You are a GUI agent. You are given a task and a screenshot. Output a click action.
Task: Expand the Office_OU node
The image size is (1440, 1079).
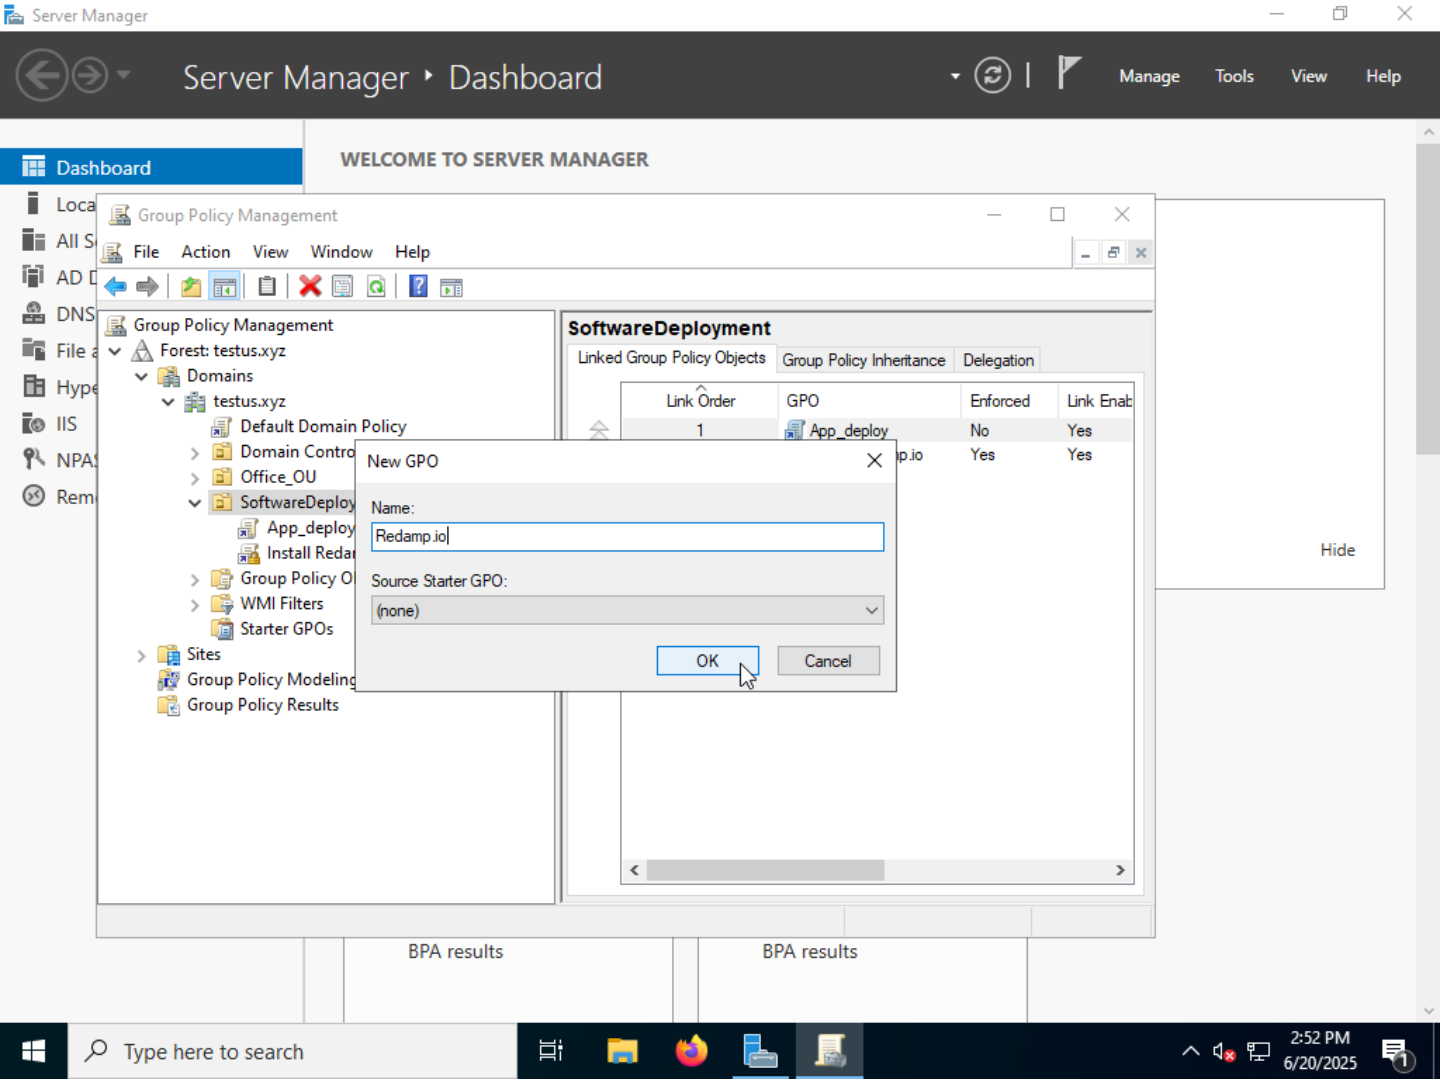pos(195,478)
